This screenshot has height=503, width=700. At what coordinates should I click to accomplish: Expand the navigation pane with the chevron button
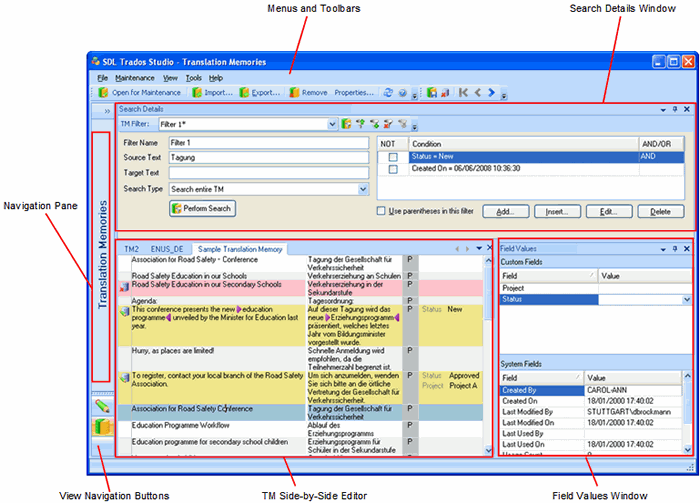tap(107, 111)
